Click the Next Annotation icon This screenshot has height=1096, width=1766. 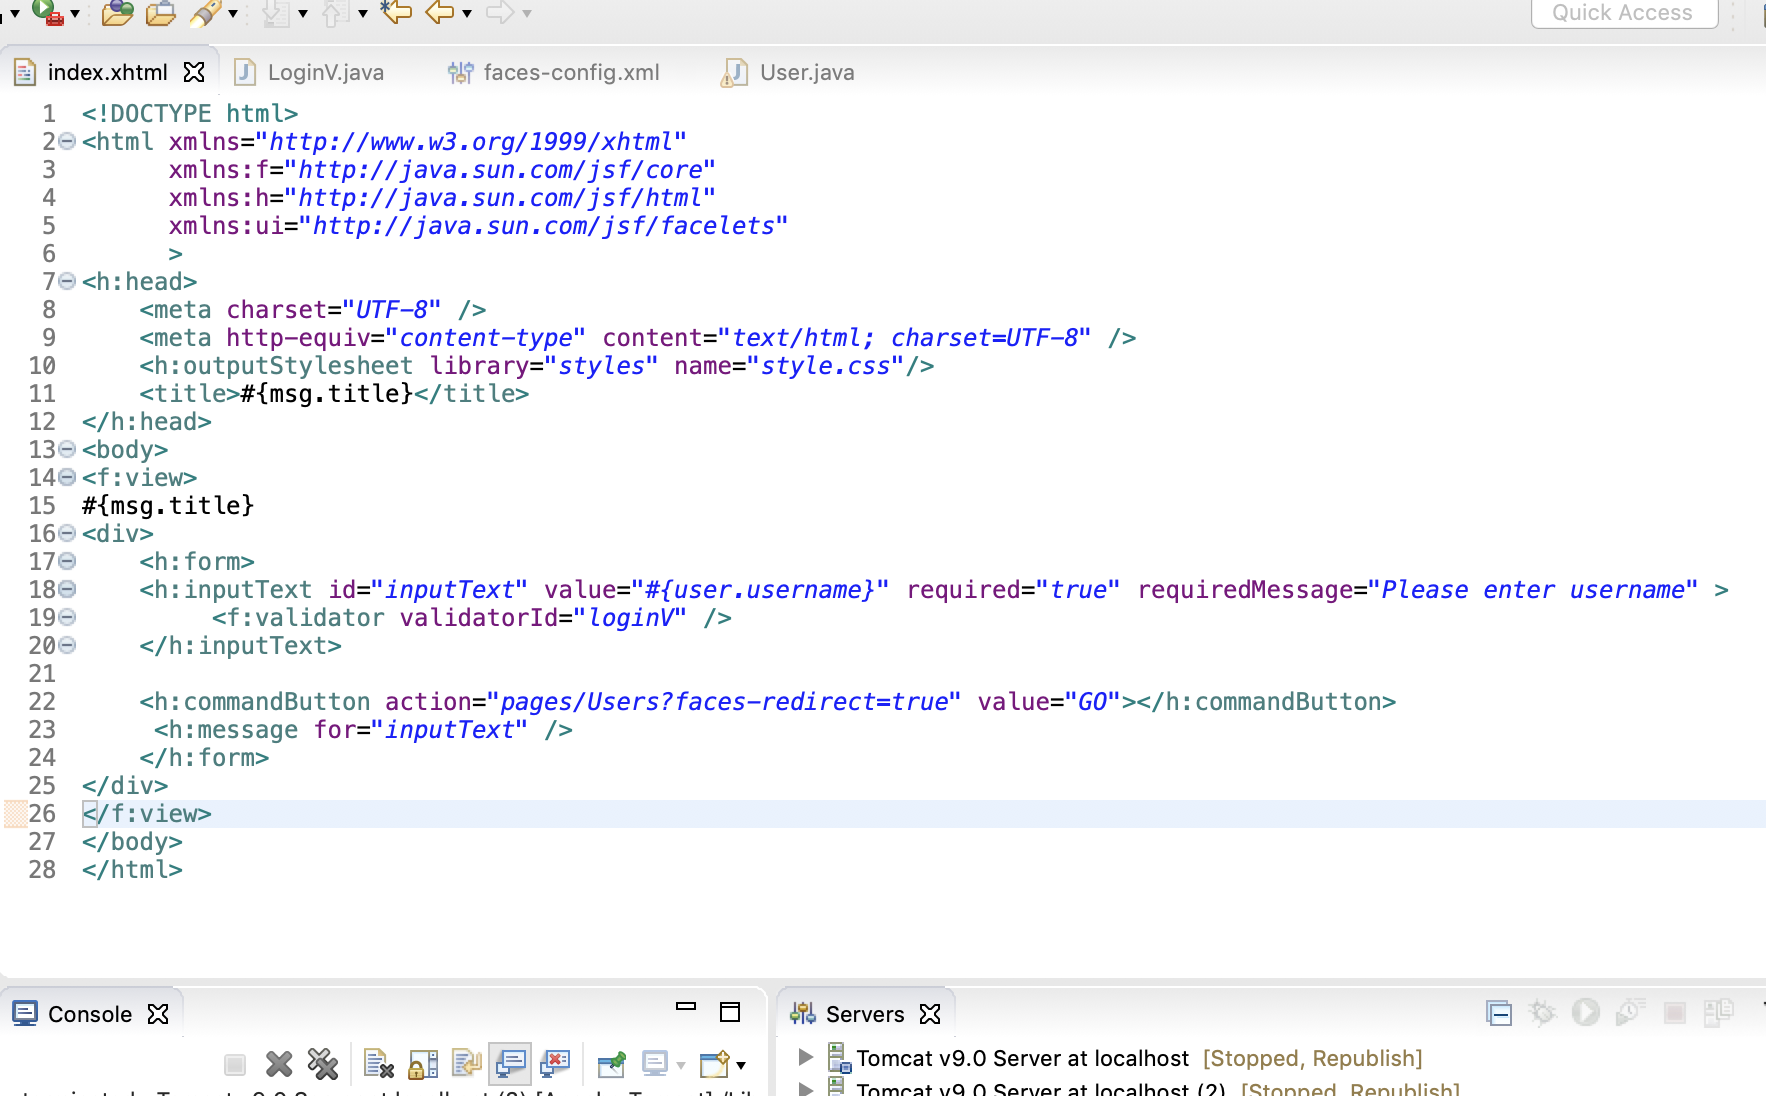point(276,13)
